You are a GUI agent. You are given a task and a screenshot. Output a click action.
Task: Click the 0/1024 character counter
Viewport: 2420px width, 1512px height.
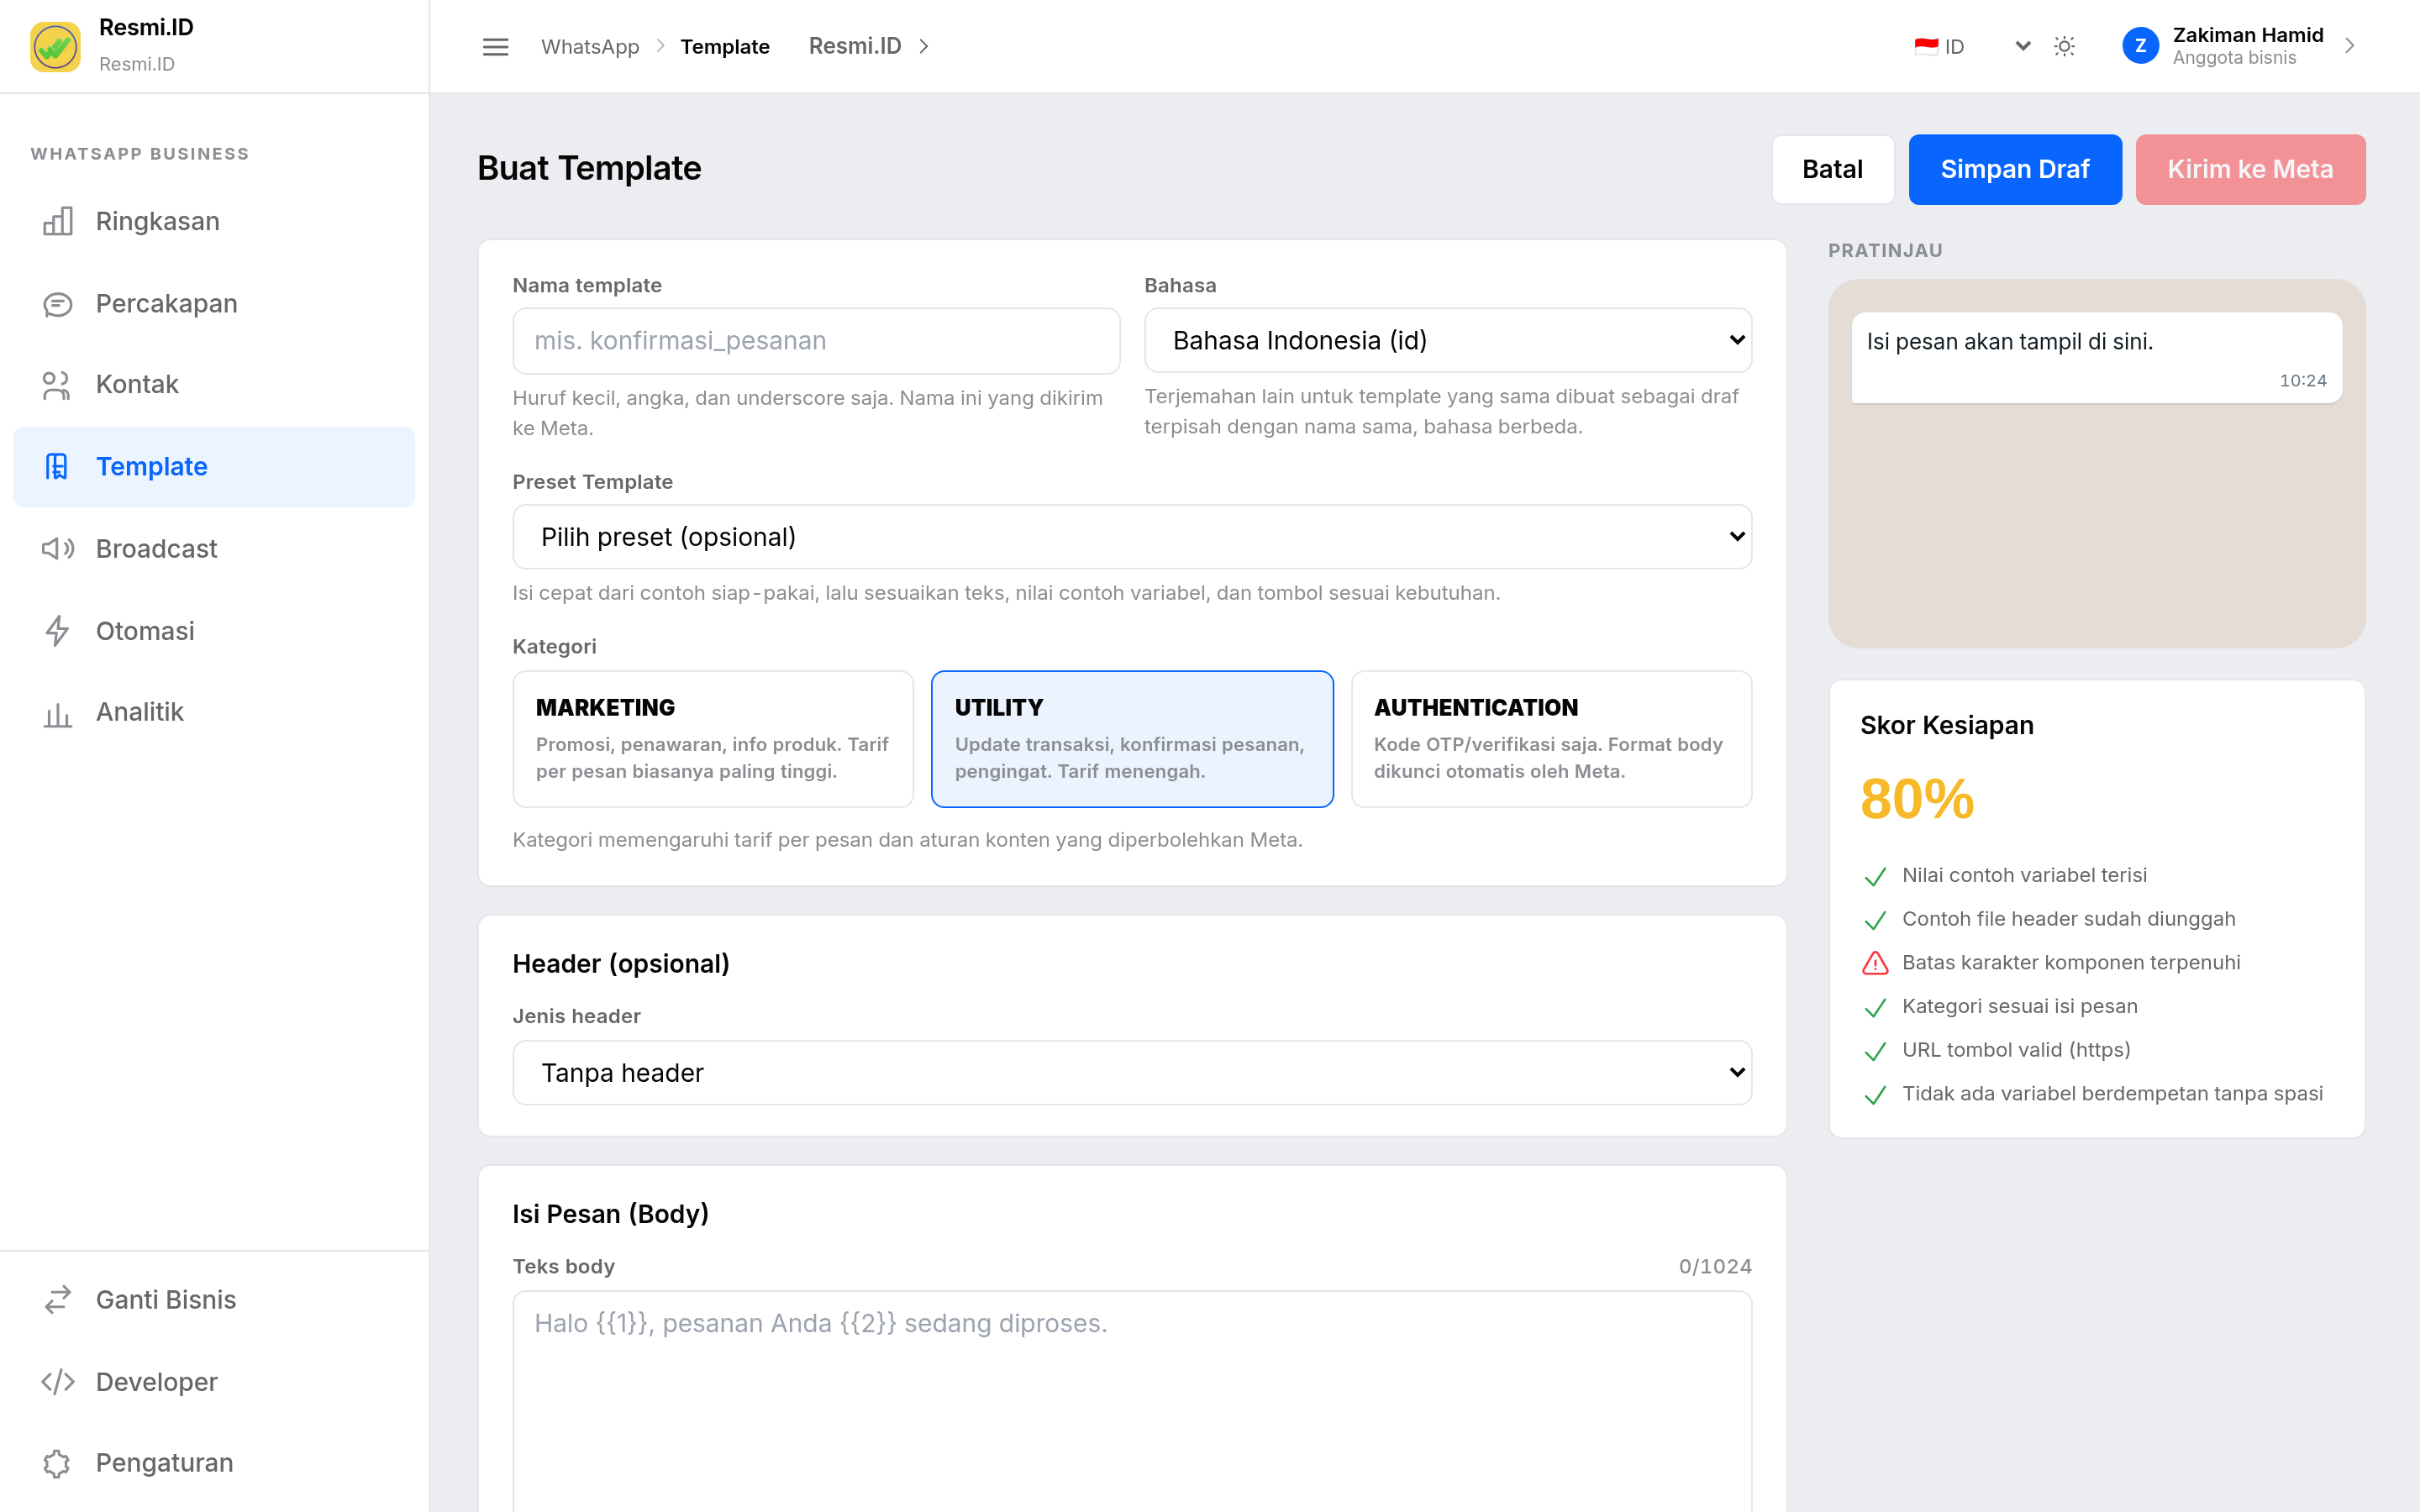click(x=1715, y=1267)
